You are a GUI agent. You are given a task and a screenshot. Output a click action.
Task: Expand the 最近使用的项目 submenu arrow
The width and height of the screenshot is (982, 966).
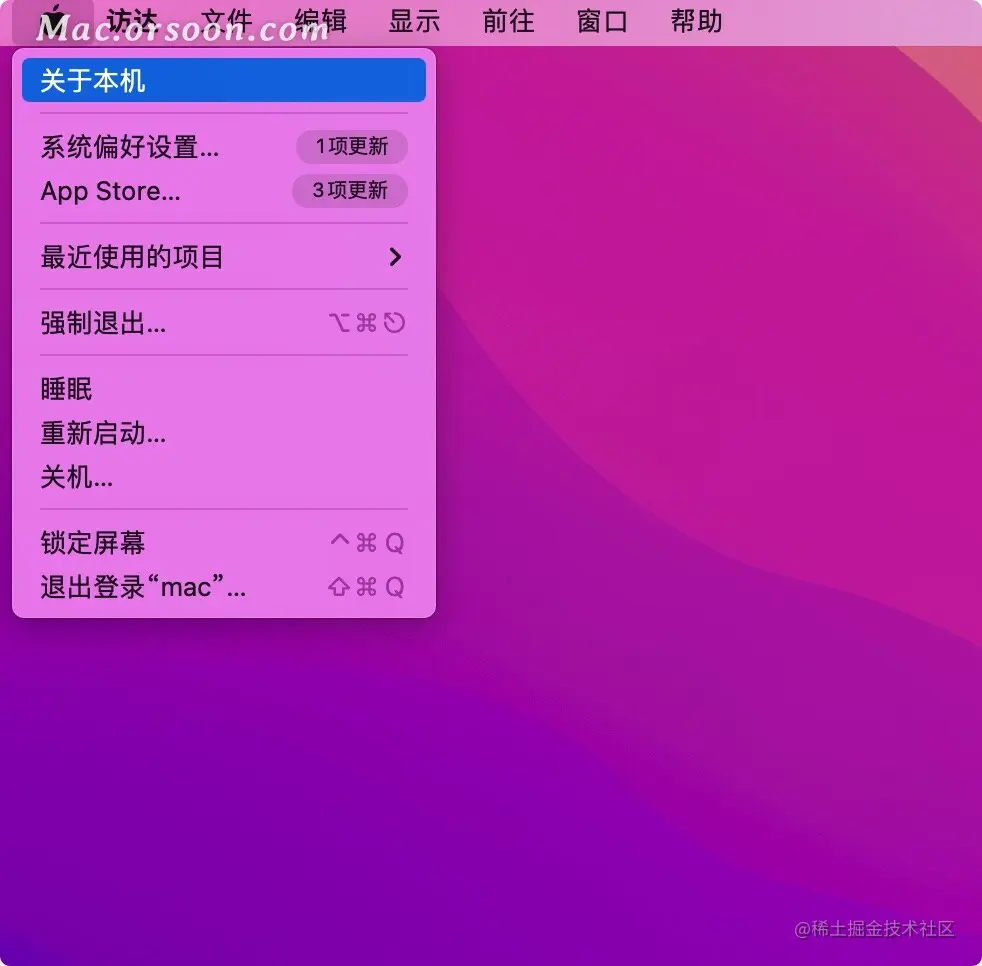[395, 257]
